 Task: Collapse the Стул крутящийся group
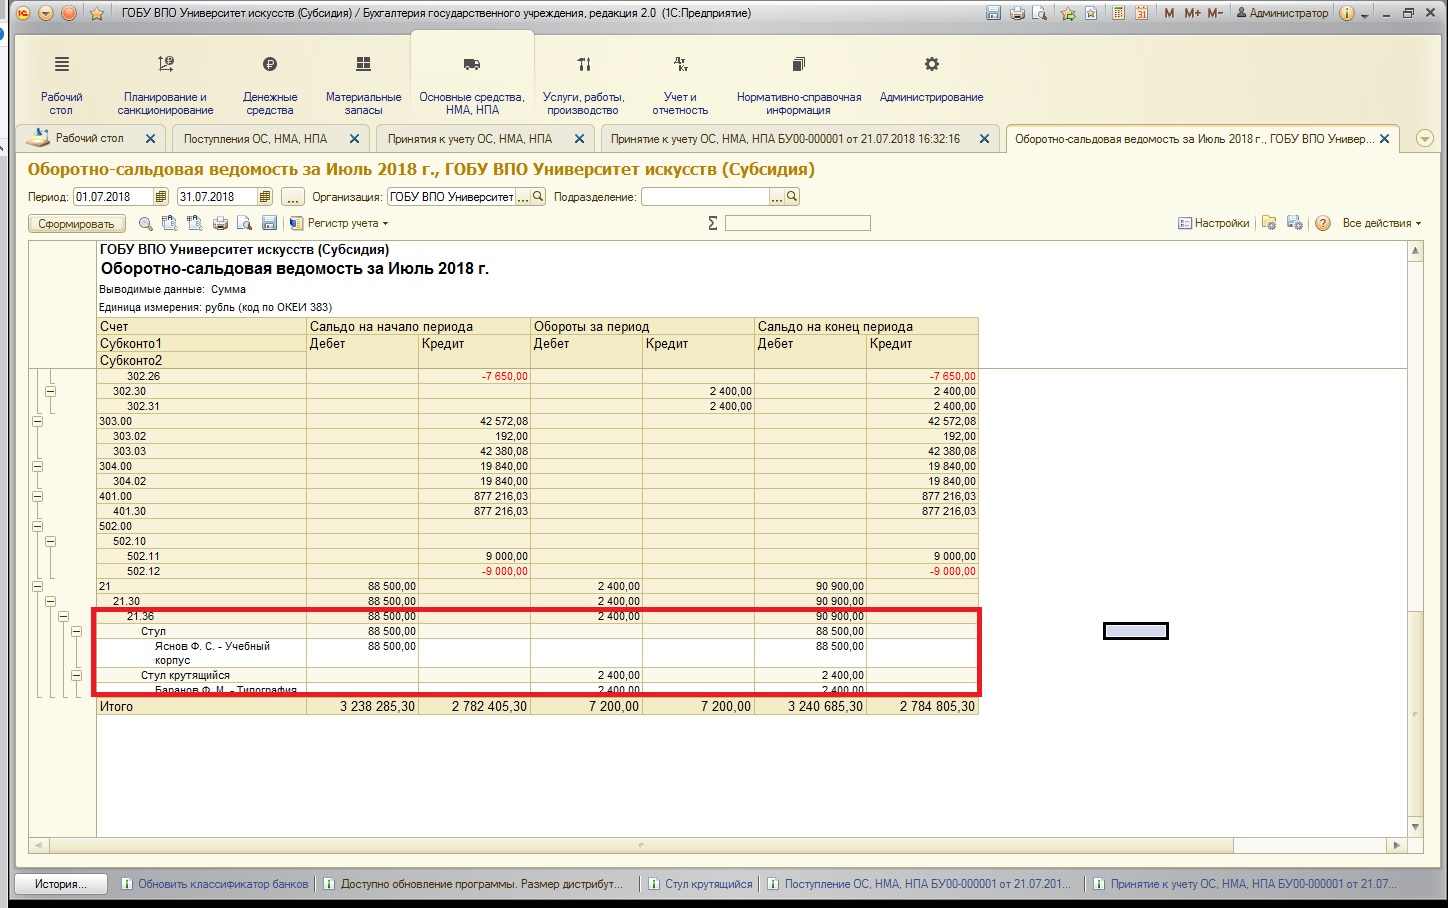point(76,676)
